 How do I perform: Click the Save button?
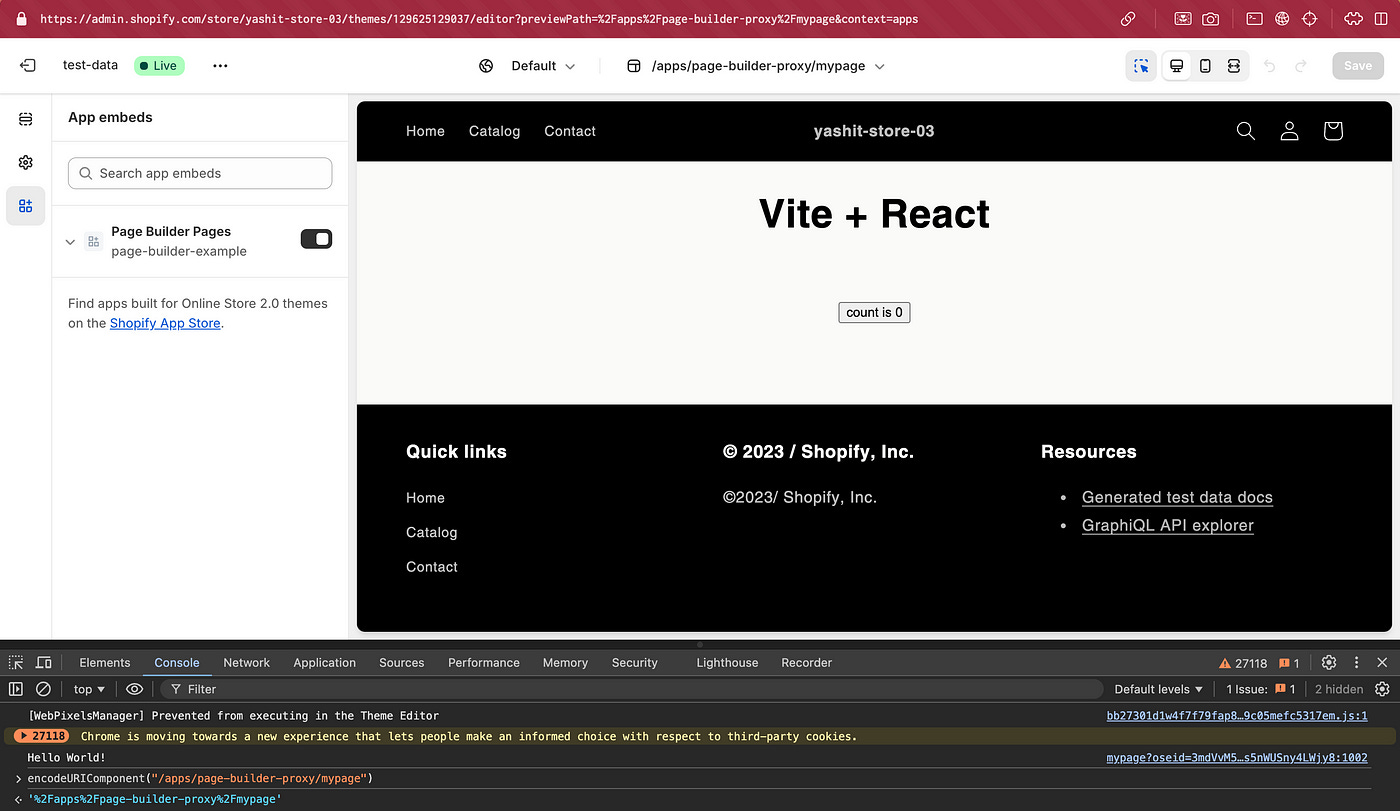[1358, 66]
